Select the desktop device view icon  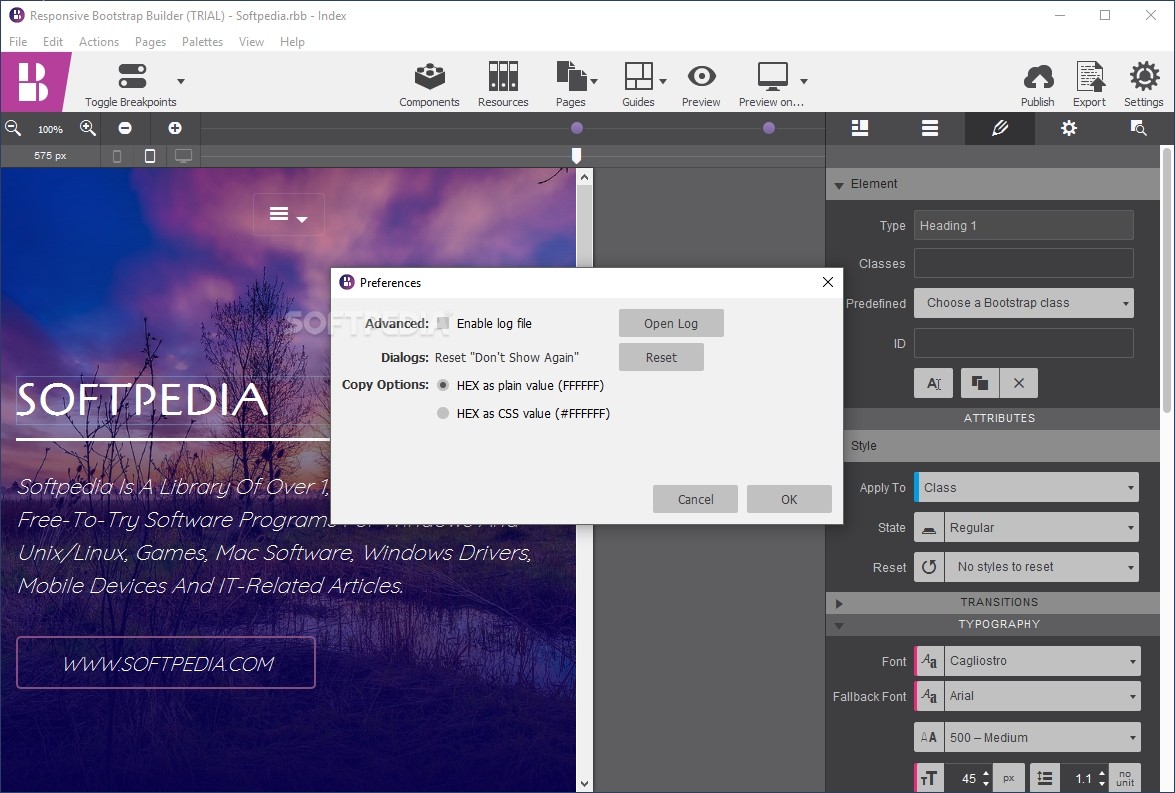(x=184, y=156)
